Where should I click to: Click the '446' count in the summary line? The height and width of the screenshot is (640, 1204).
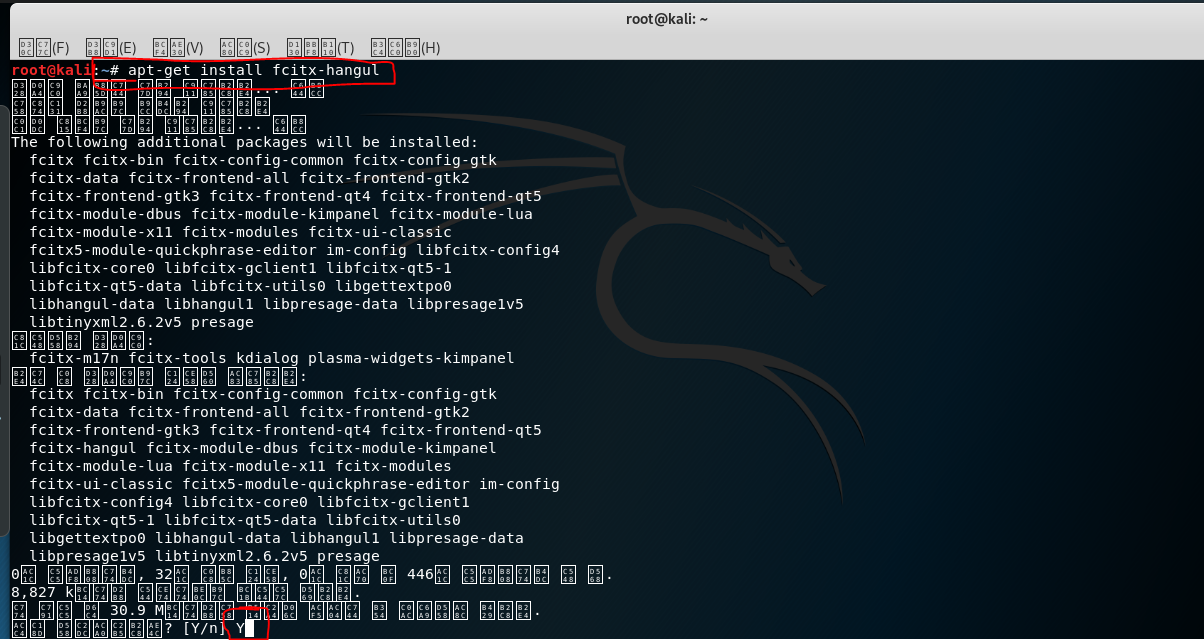(x=421, y=574)
